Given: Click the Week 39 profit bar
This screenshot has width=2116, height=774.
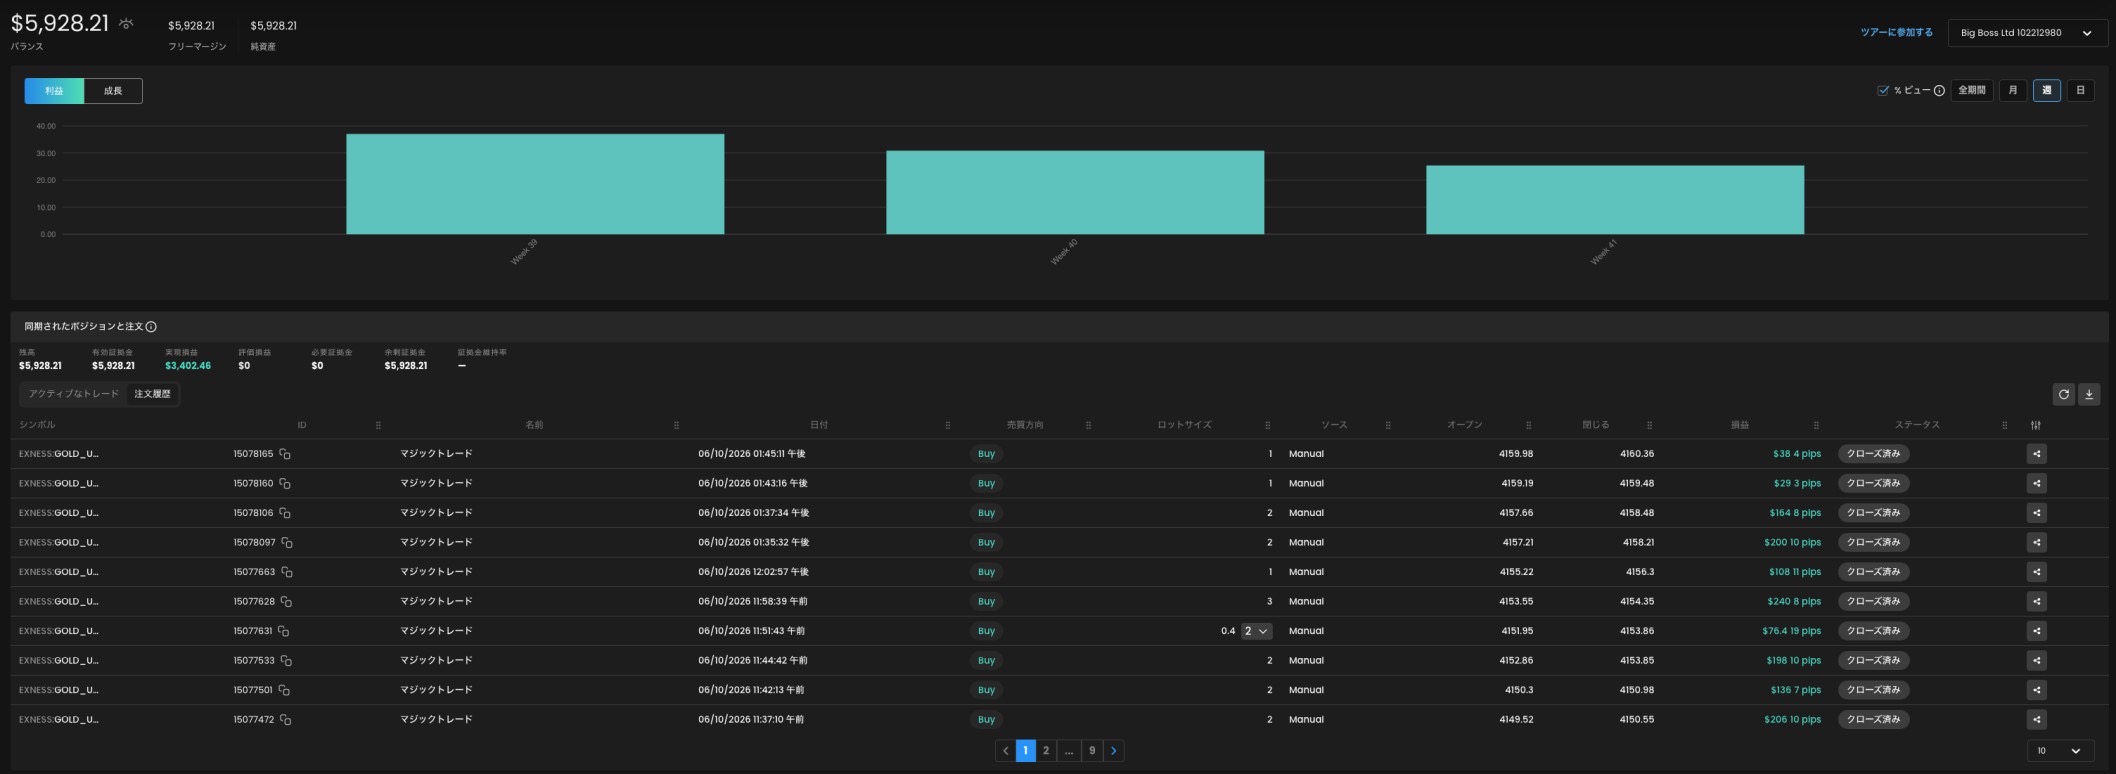Looking at the screenshot, I should click(535, 184).
